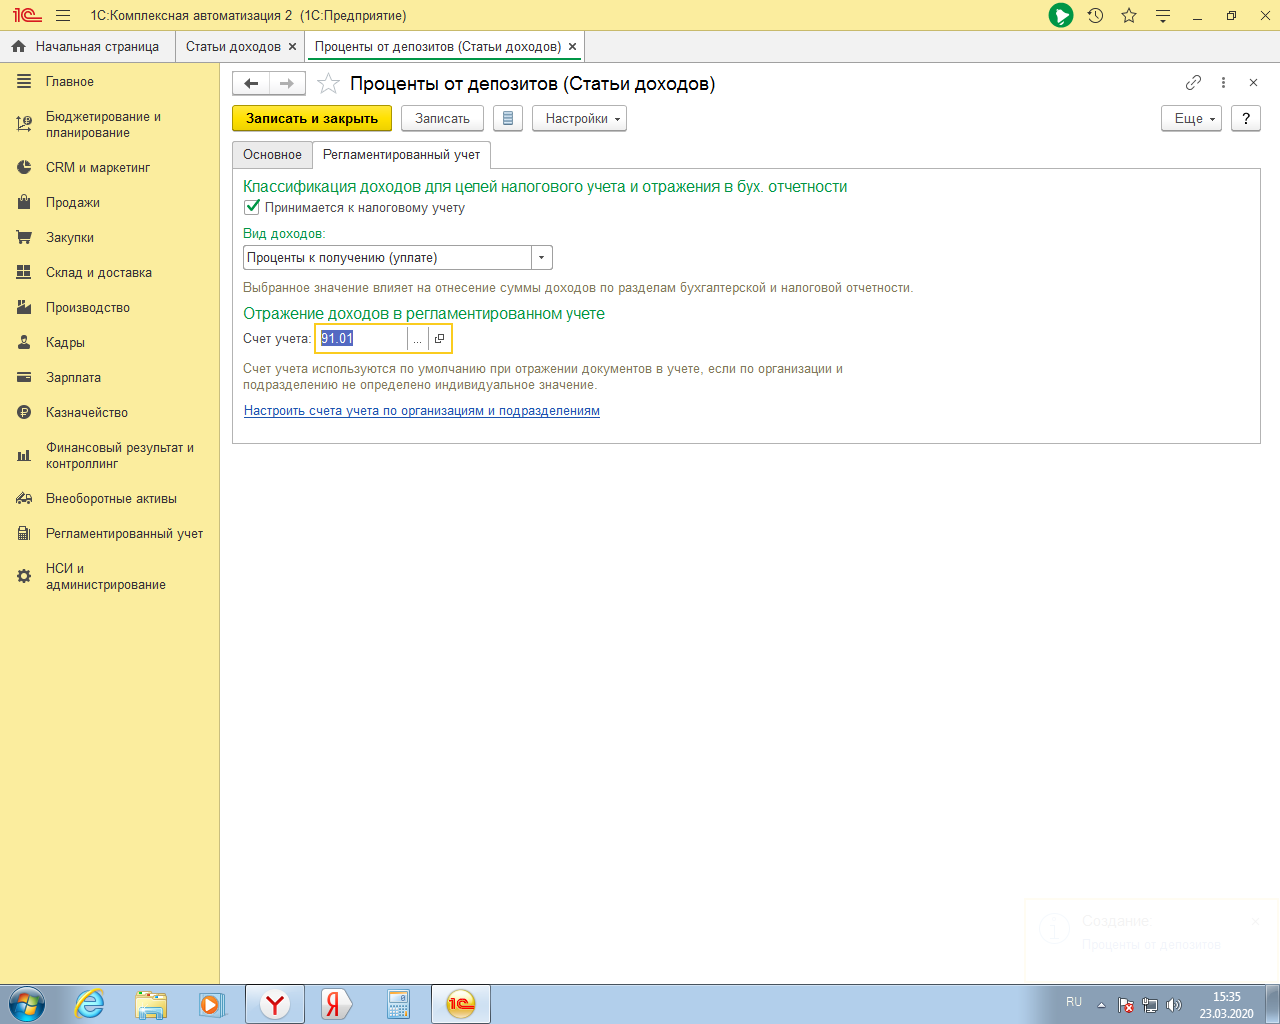Image resolution: width=1280 pixels, height=1024 pixels.
Task: Close Проценты от депозитов tab via X
Action: (x=572, y=47)
